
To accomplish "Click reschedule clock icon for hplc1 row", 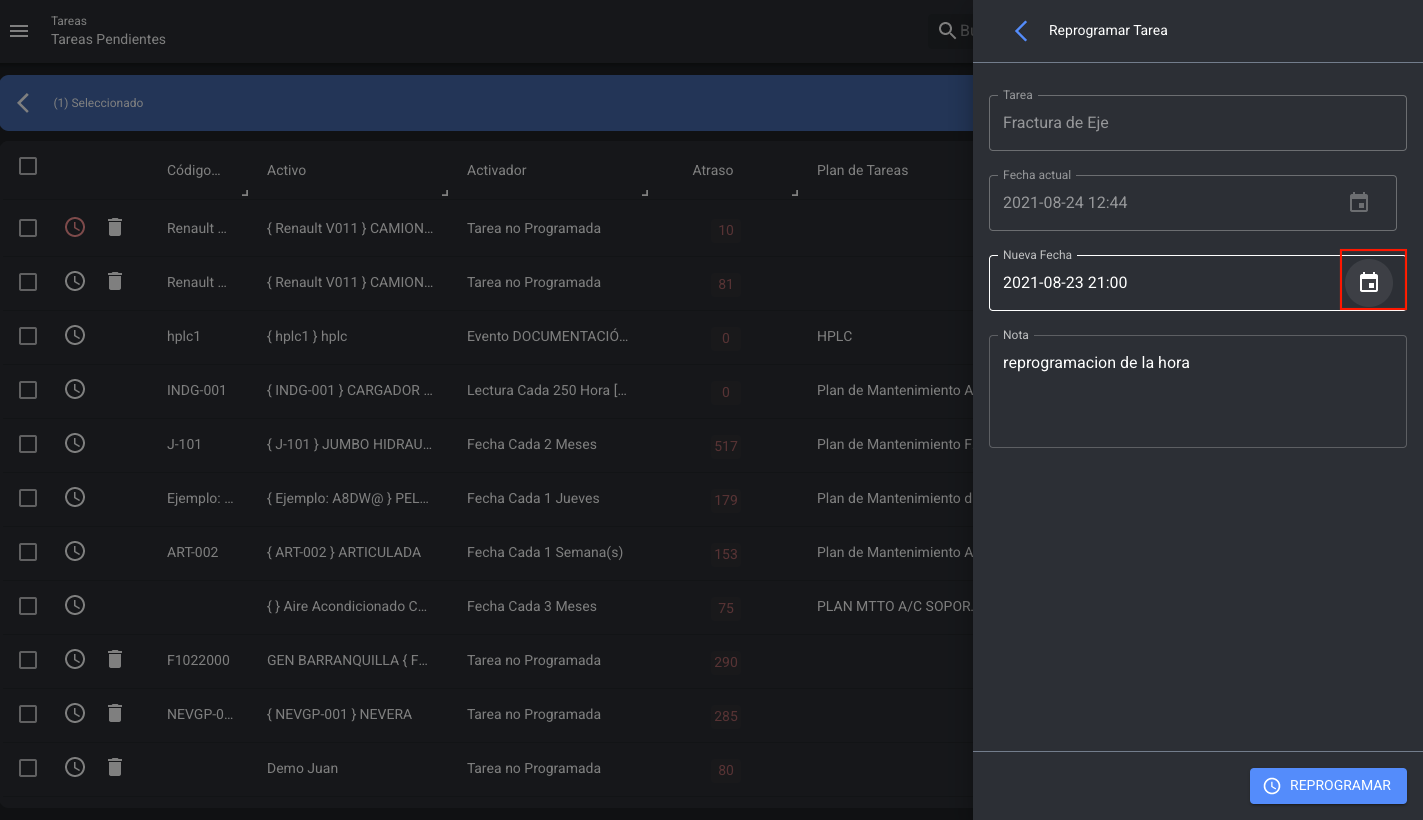I will click(75, 336).
